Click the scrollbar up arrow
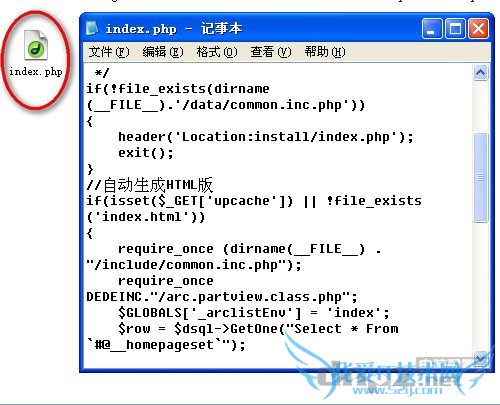Screen dimensions: 500x405 pos(480,72)
